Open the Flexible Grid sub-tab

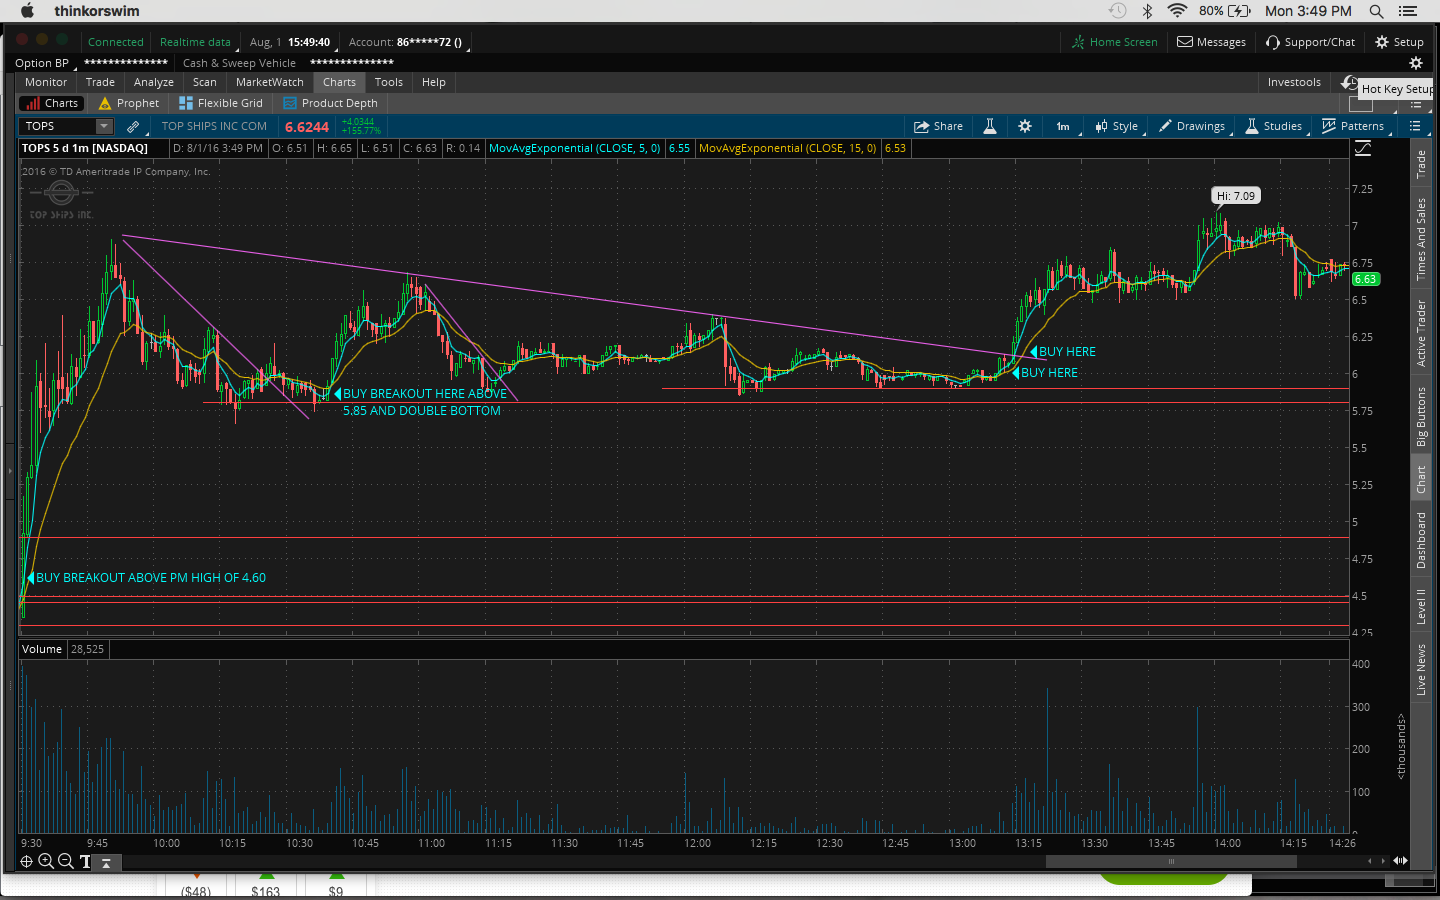(x=221, y=103)
